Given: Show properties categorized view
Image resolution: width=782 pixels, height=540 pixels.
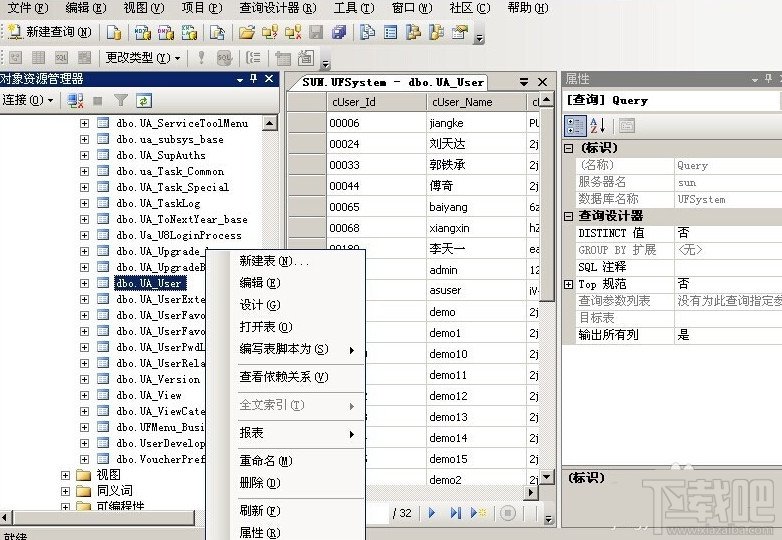Looking at the screenshot, I should coord(575,126).
